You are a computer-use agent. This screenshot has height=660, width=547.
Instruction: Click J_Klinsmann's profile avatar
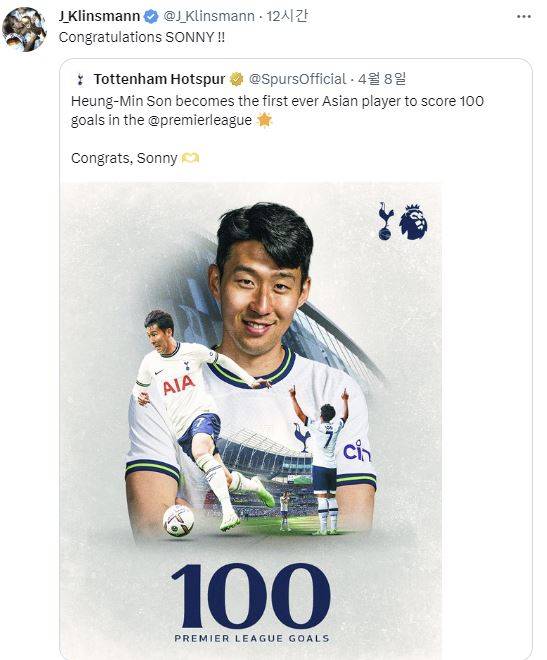pyautogui.click(x=24, y=29)
